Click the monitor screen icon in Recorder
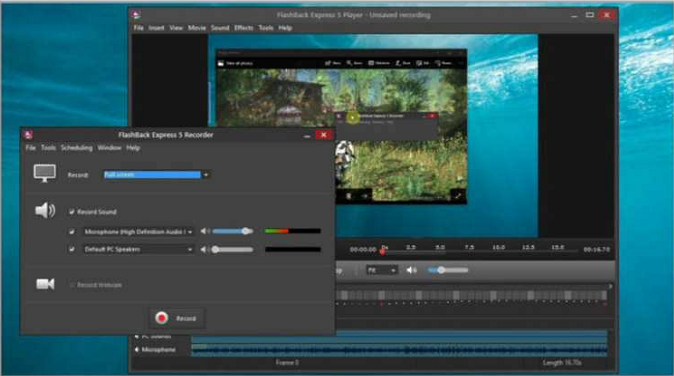 tap(45, 173)
